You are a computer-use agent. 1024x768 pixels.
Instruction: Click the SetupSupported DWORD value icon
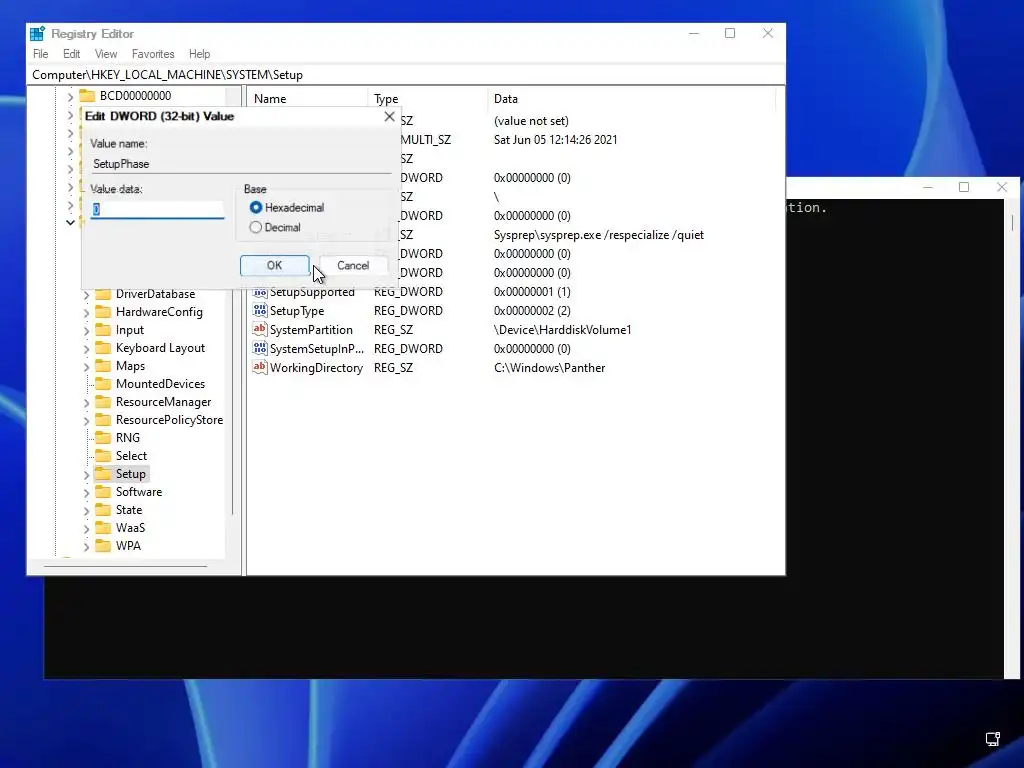(x=260, y=292)
